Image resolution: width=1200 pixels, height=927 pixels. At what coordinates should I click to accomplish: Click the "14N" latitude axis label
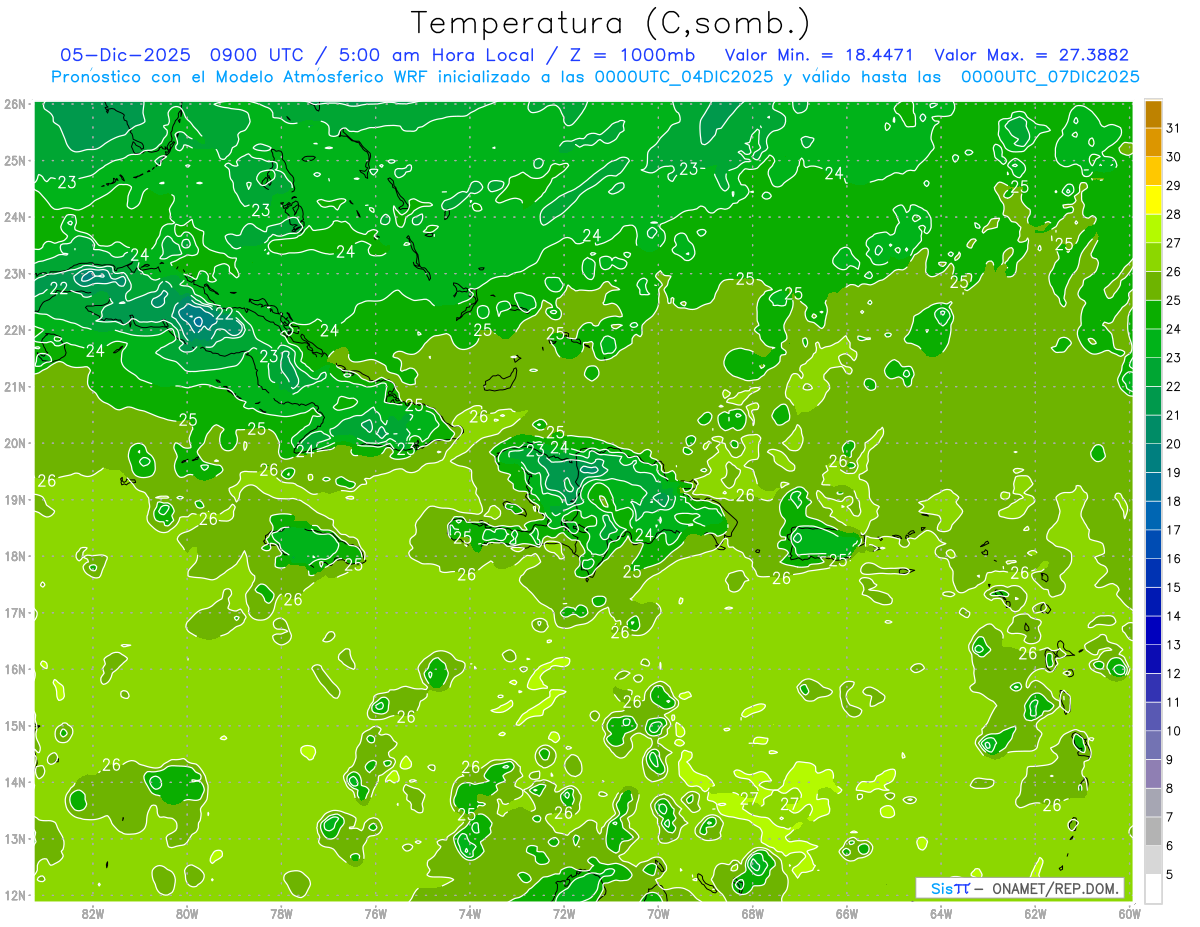click(15, 782)
